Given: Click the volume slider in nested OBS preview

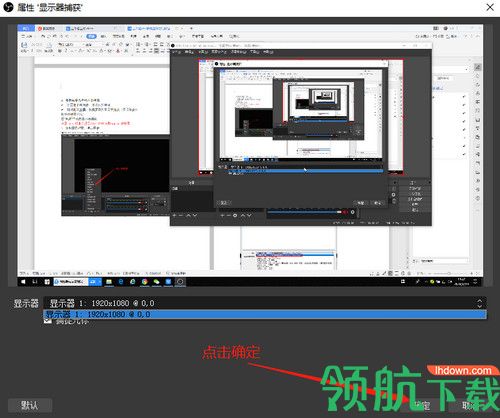Looking at the screenshot, I should [x=306, y=212].
